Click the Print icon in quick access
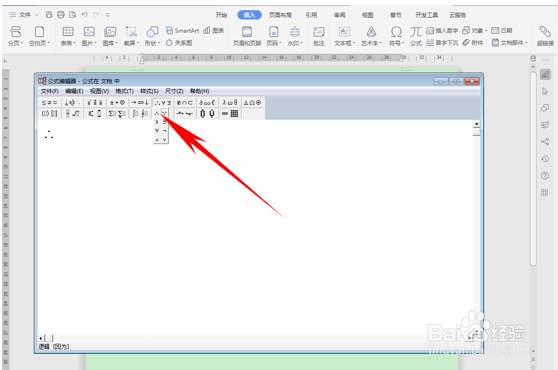 61,15
